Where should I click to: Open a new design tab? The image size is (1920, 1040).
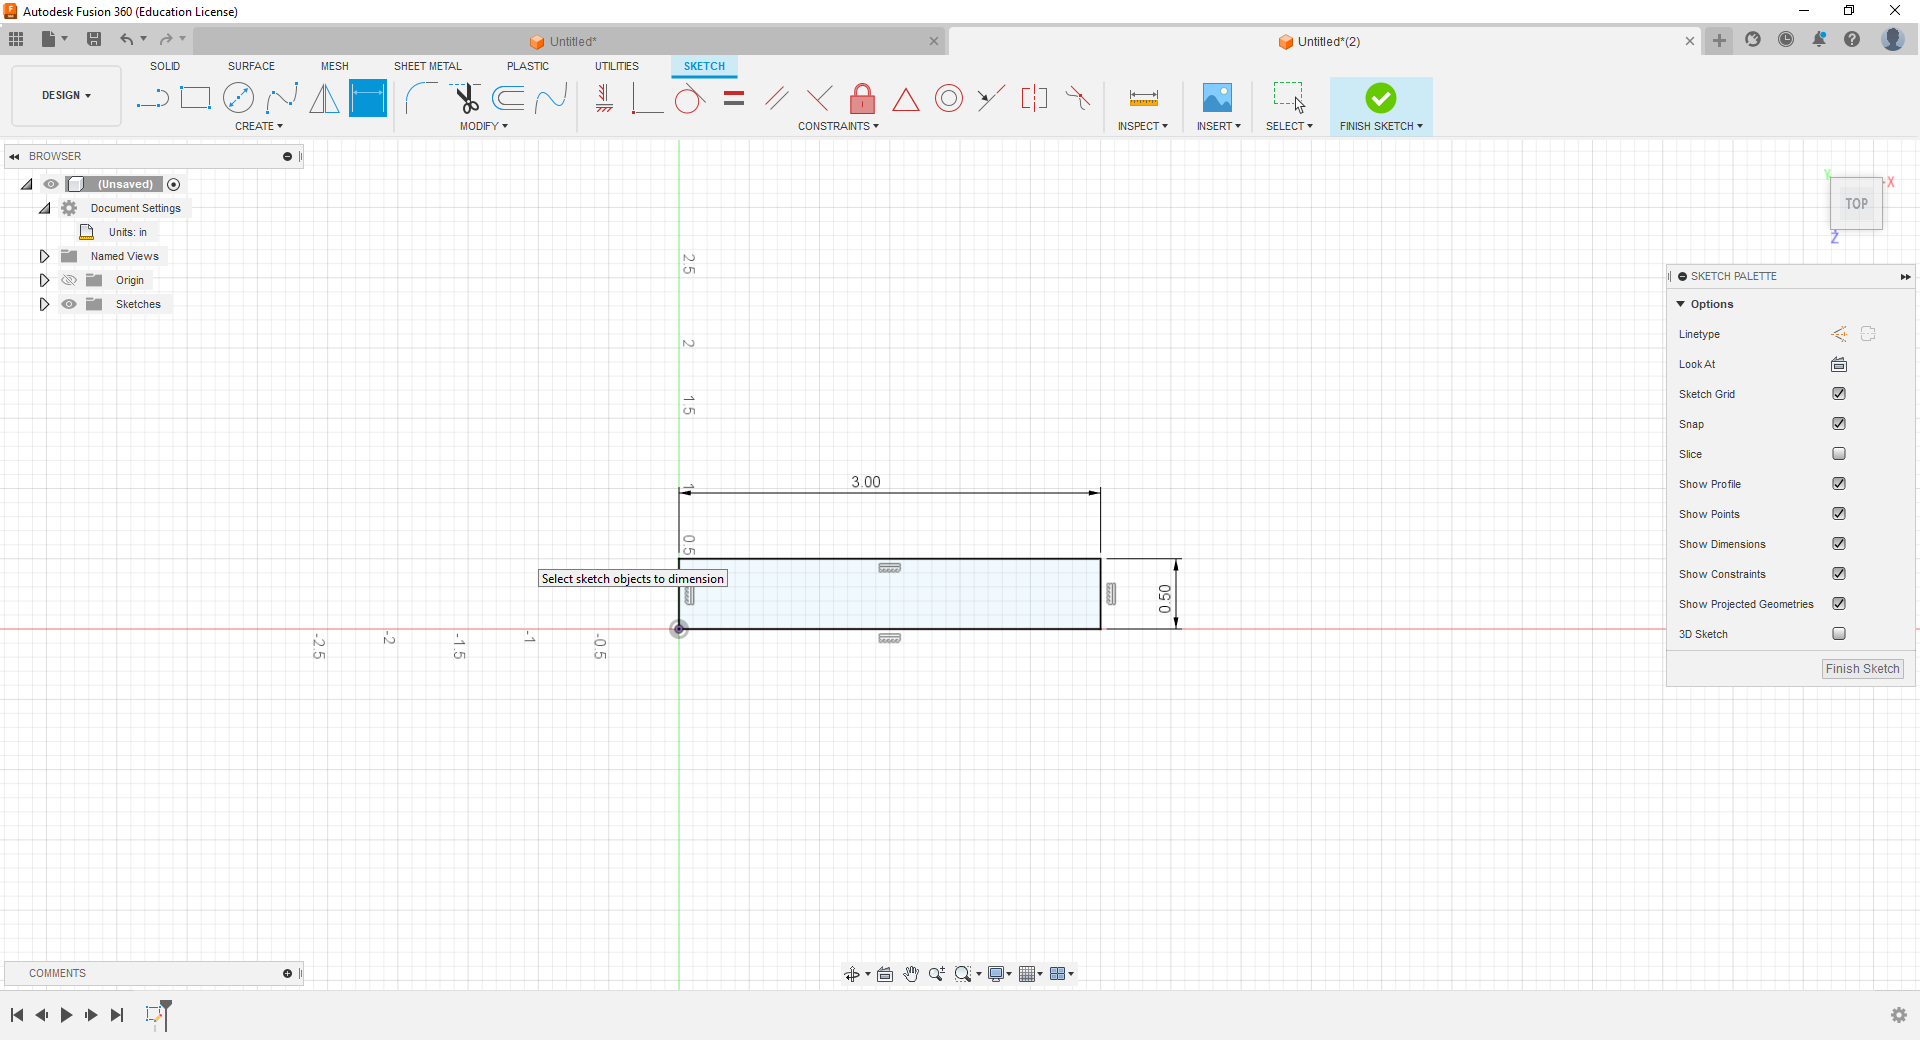click(1719, 41)
